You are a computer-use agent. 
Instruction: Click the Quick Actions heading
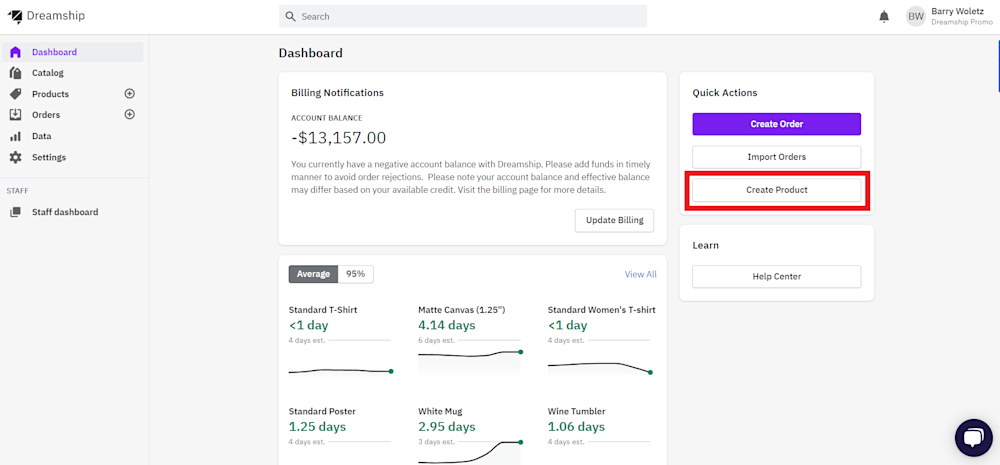click(x=725, y=93)
